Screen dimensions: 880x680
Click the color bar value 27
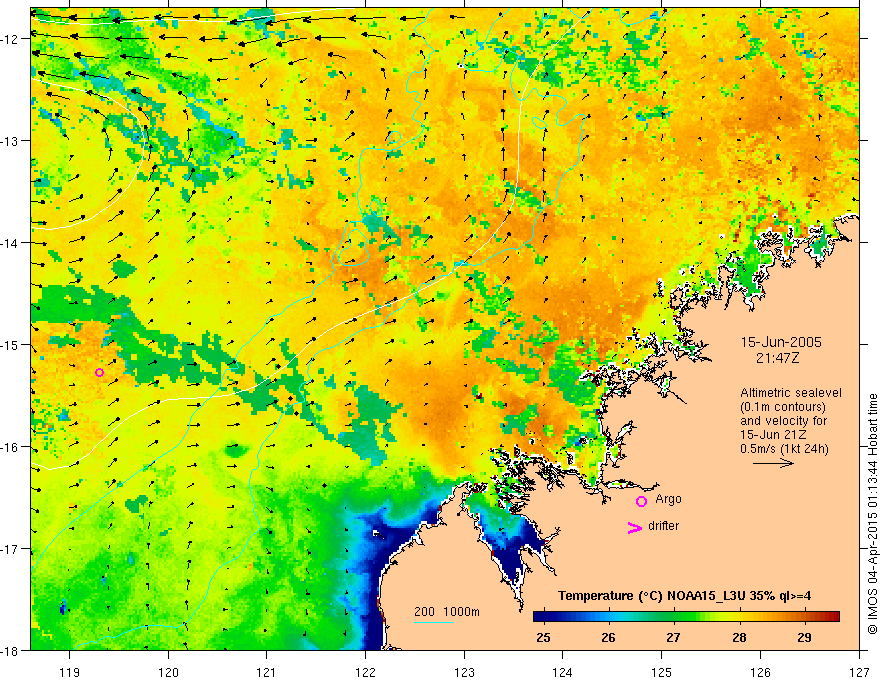pos(673,637)
